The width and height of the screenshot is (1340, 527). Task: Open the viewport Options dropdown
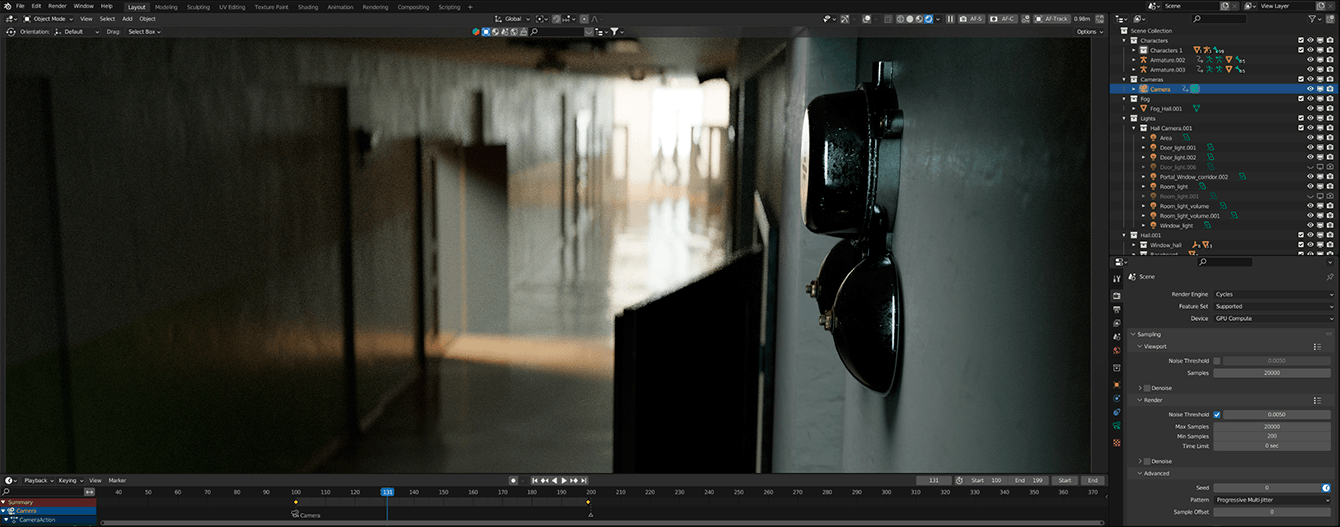point(1089,32)
